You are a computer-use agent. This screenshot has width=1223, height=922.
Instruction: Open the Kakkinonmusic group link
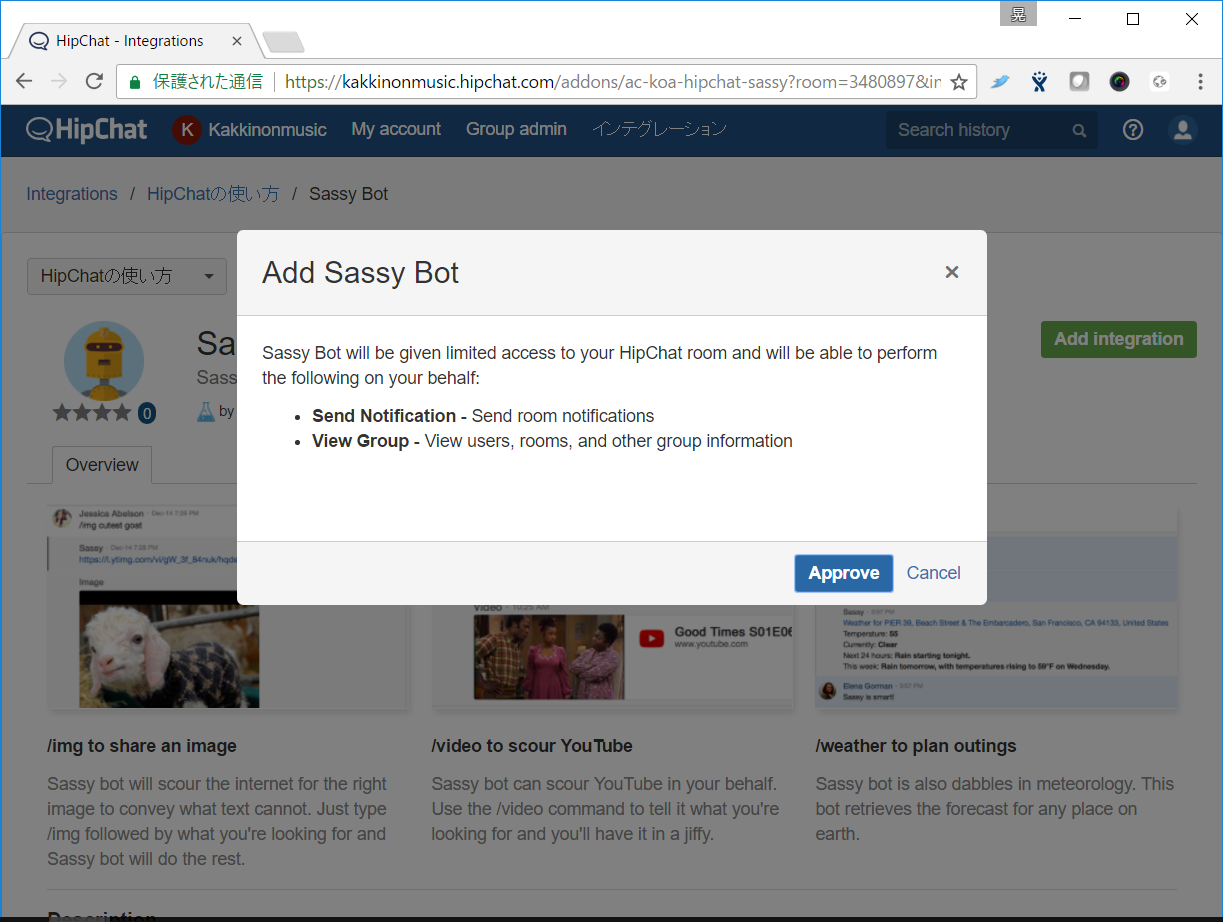tap(250, 130)
